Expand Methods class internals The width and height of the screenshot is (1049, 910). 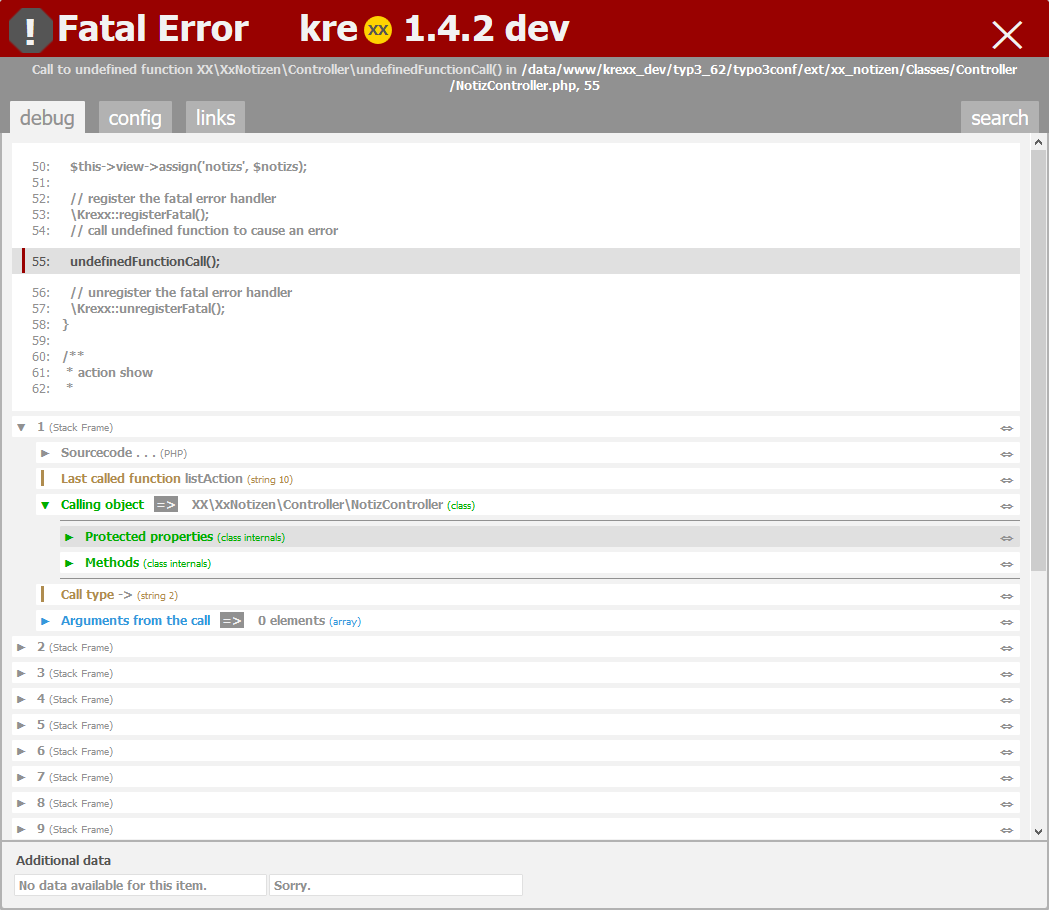69,563
